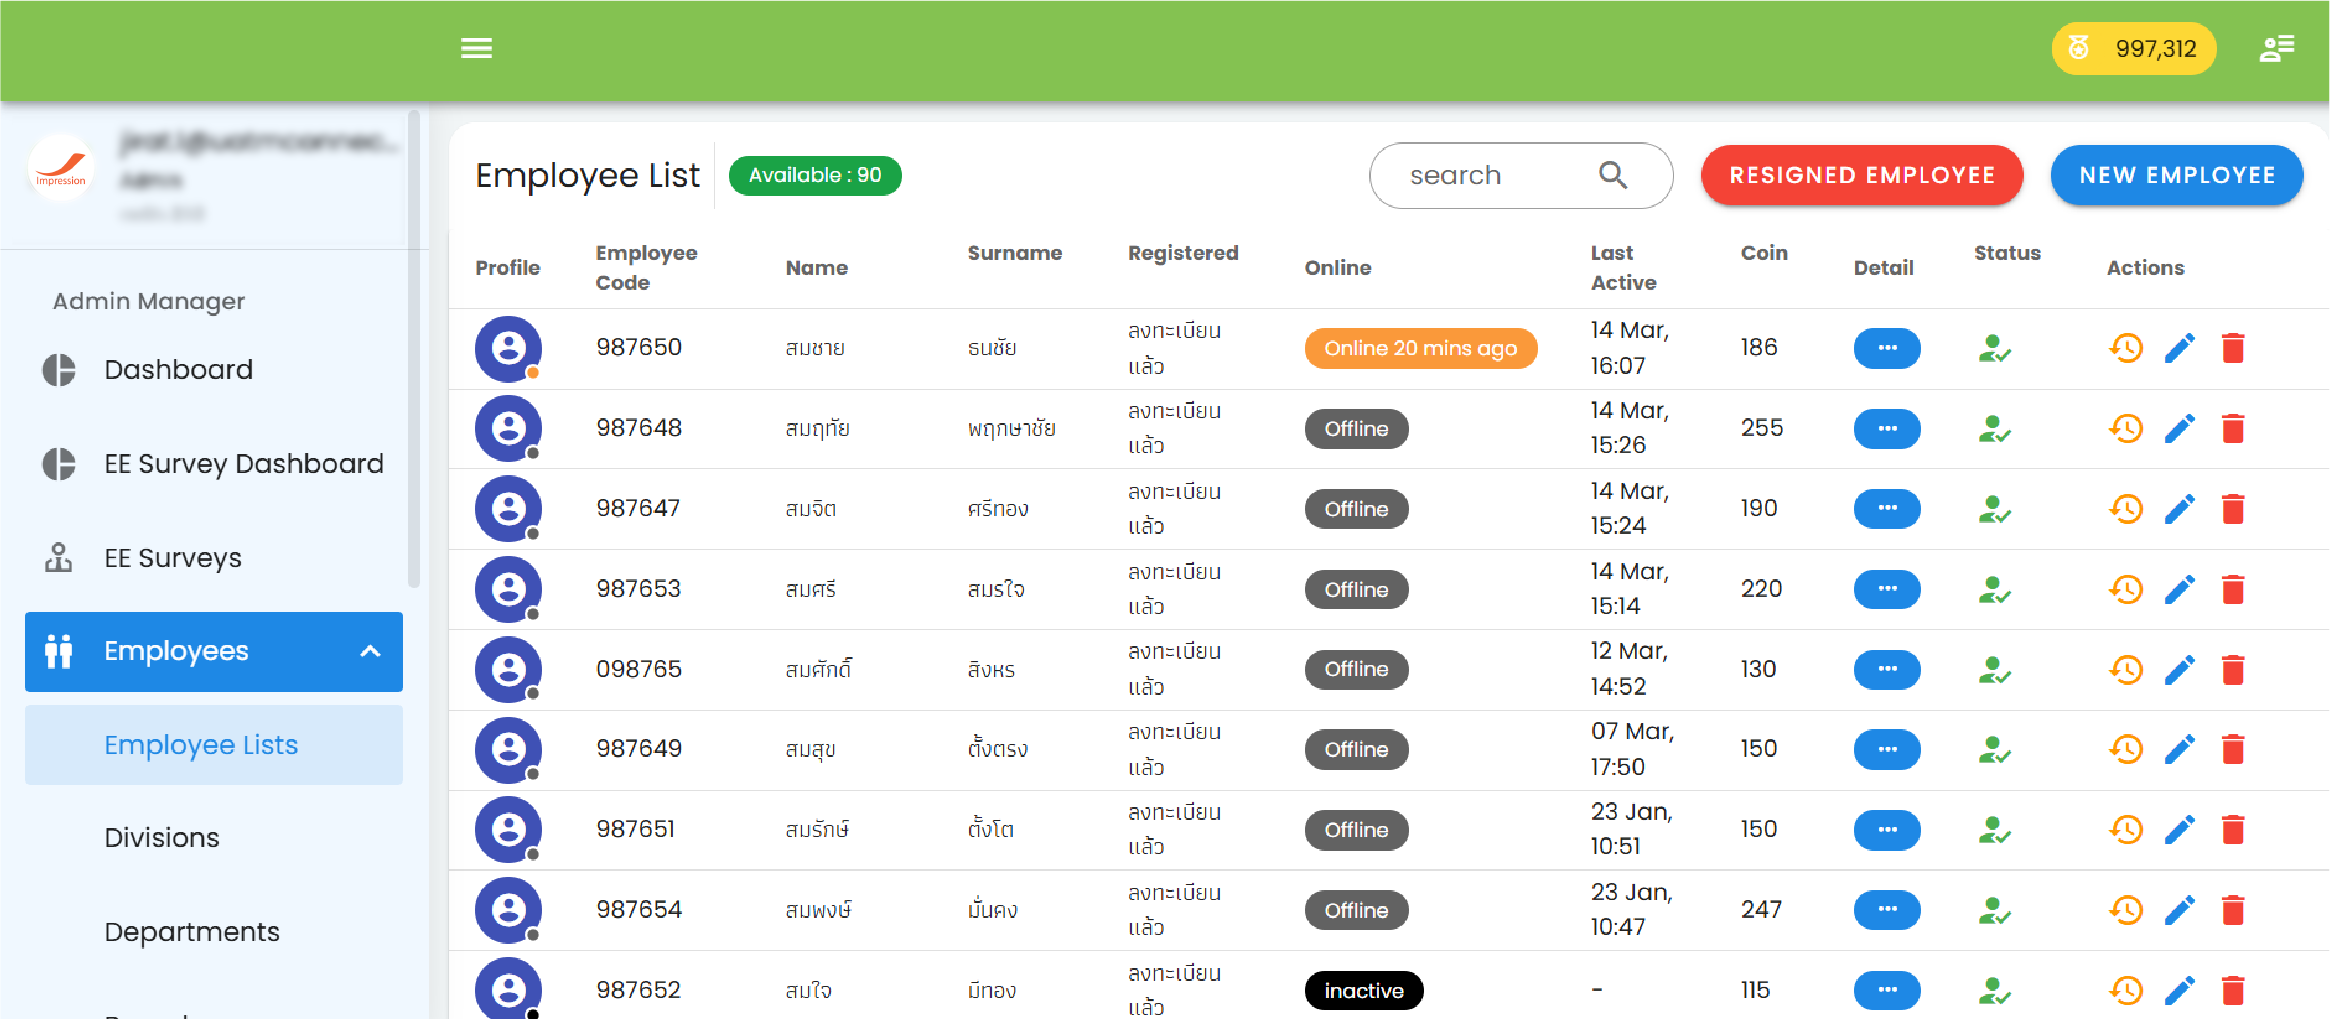Screen dimensions: 2330x1019
Task: Toggle status icon for employee 098765
Action: tap(1994, 669)
